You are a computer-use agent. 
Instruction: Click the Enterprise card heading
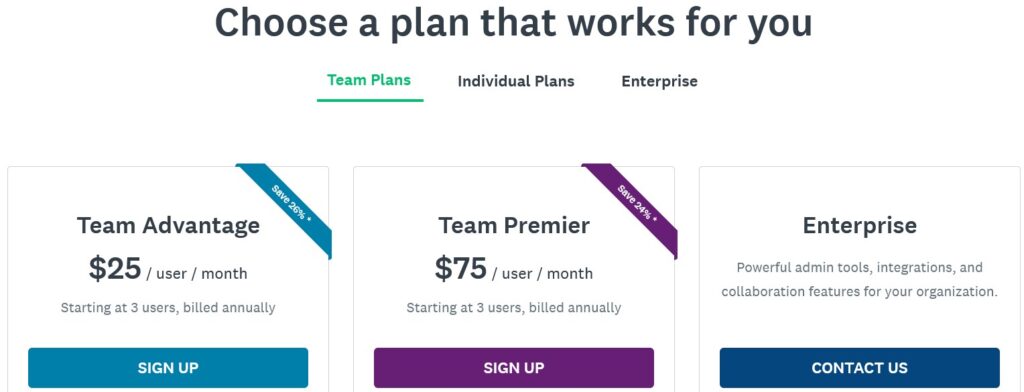click(x=859, y=225)
